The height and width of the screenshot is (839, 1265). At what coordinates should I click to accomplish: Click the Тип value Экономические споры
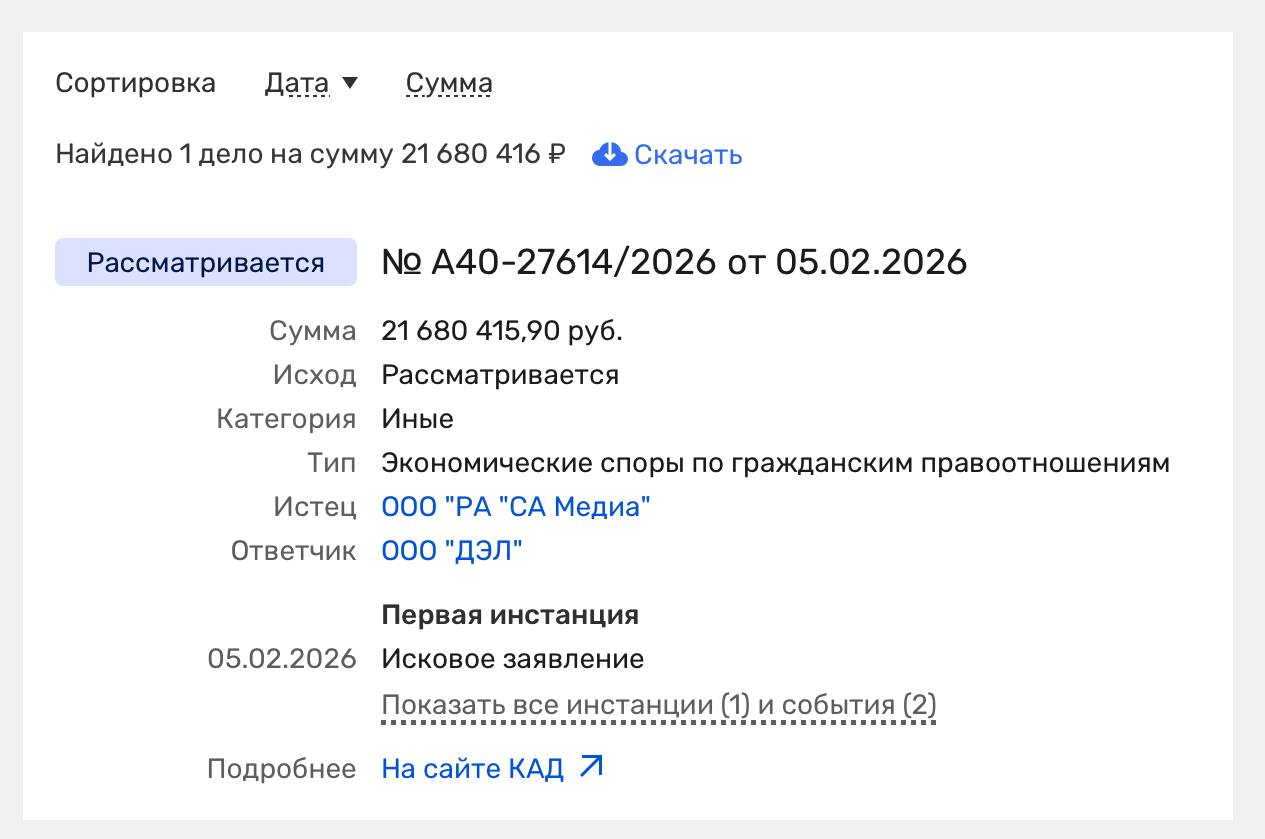[x=775, y=463]
